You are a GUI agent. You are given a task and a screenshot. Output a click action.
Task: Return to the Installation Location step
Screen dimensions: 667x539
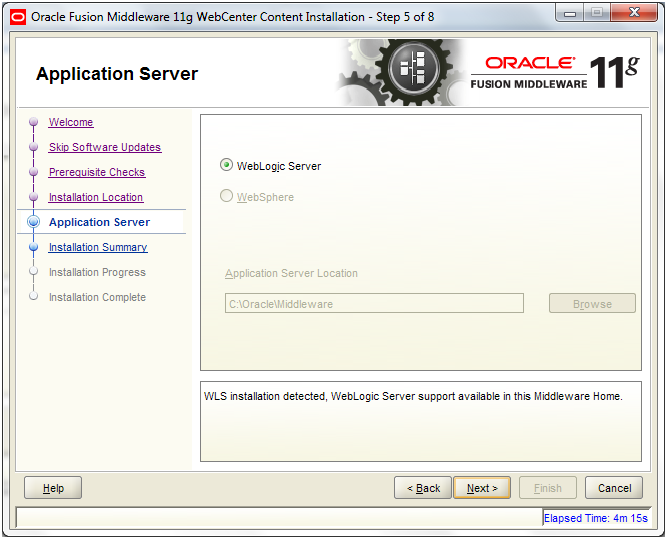pos(96,197)
